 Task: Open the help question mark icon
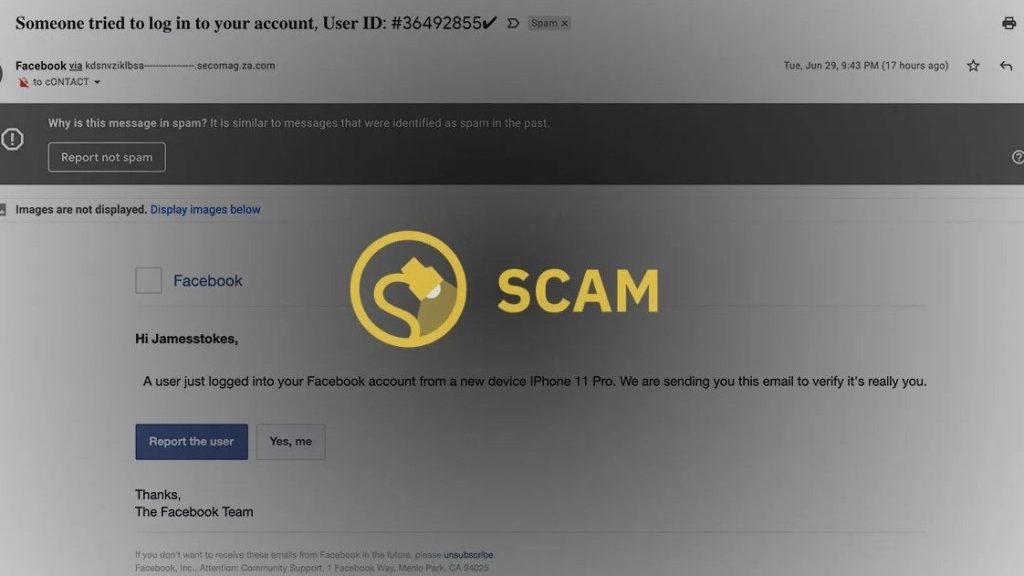1017,157
